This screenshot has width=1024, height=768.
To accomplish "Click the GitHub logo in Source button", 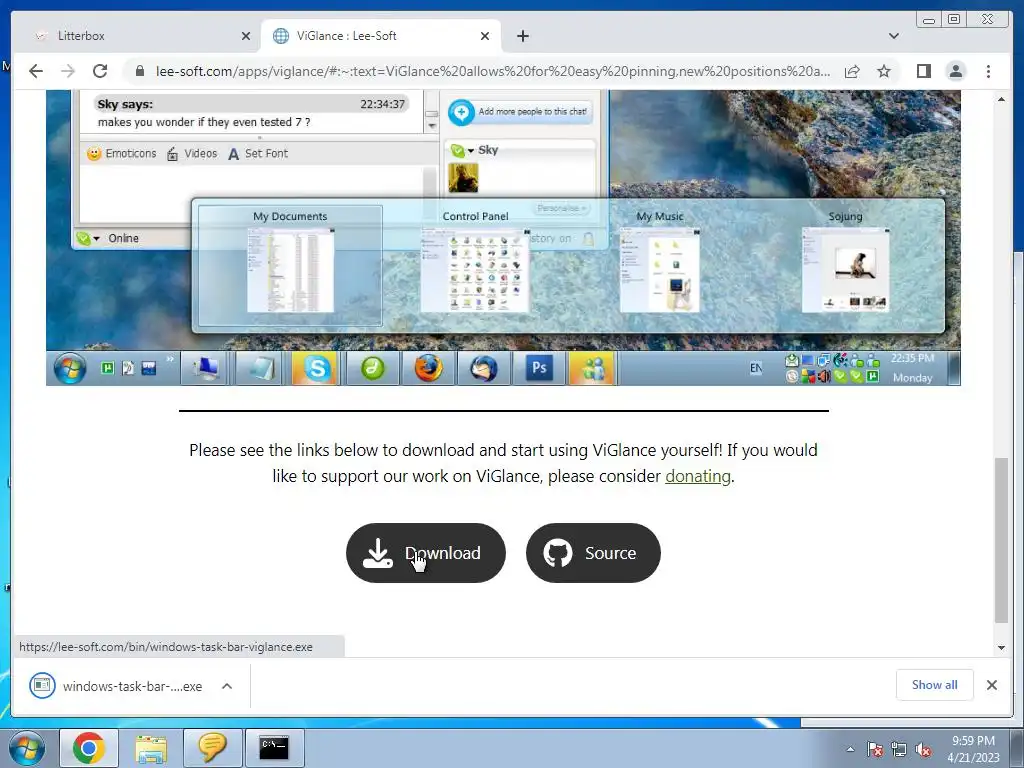I will (558, 553).
